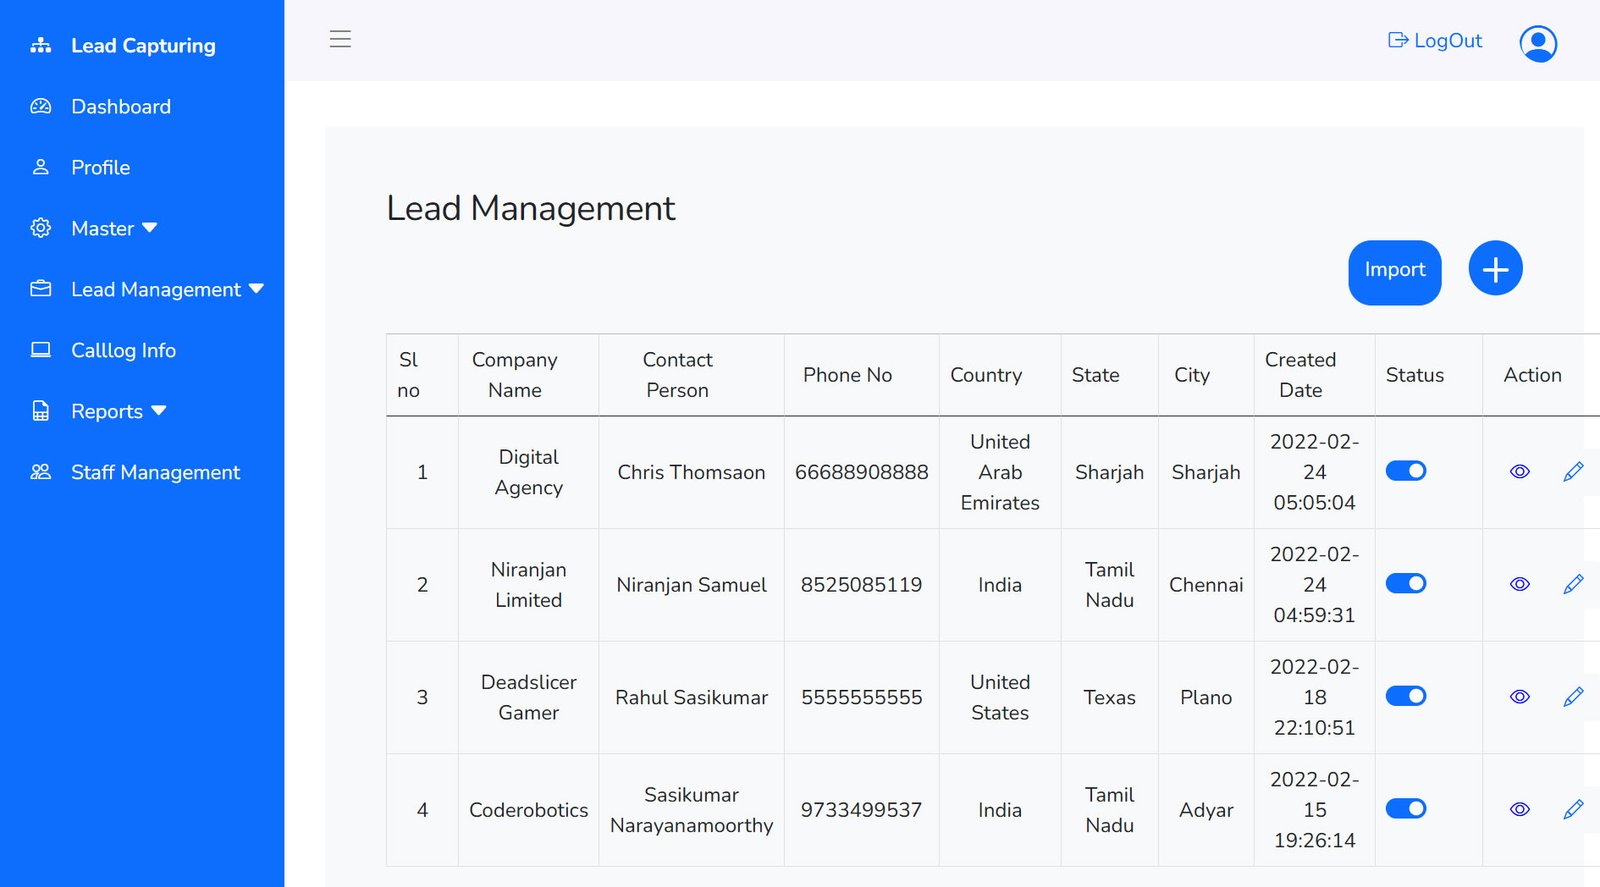
Task: View Digital Agency lead via eye icon
Action: point(1519,472)
